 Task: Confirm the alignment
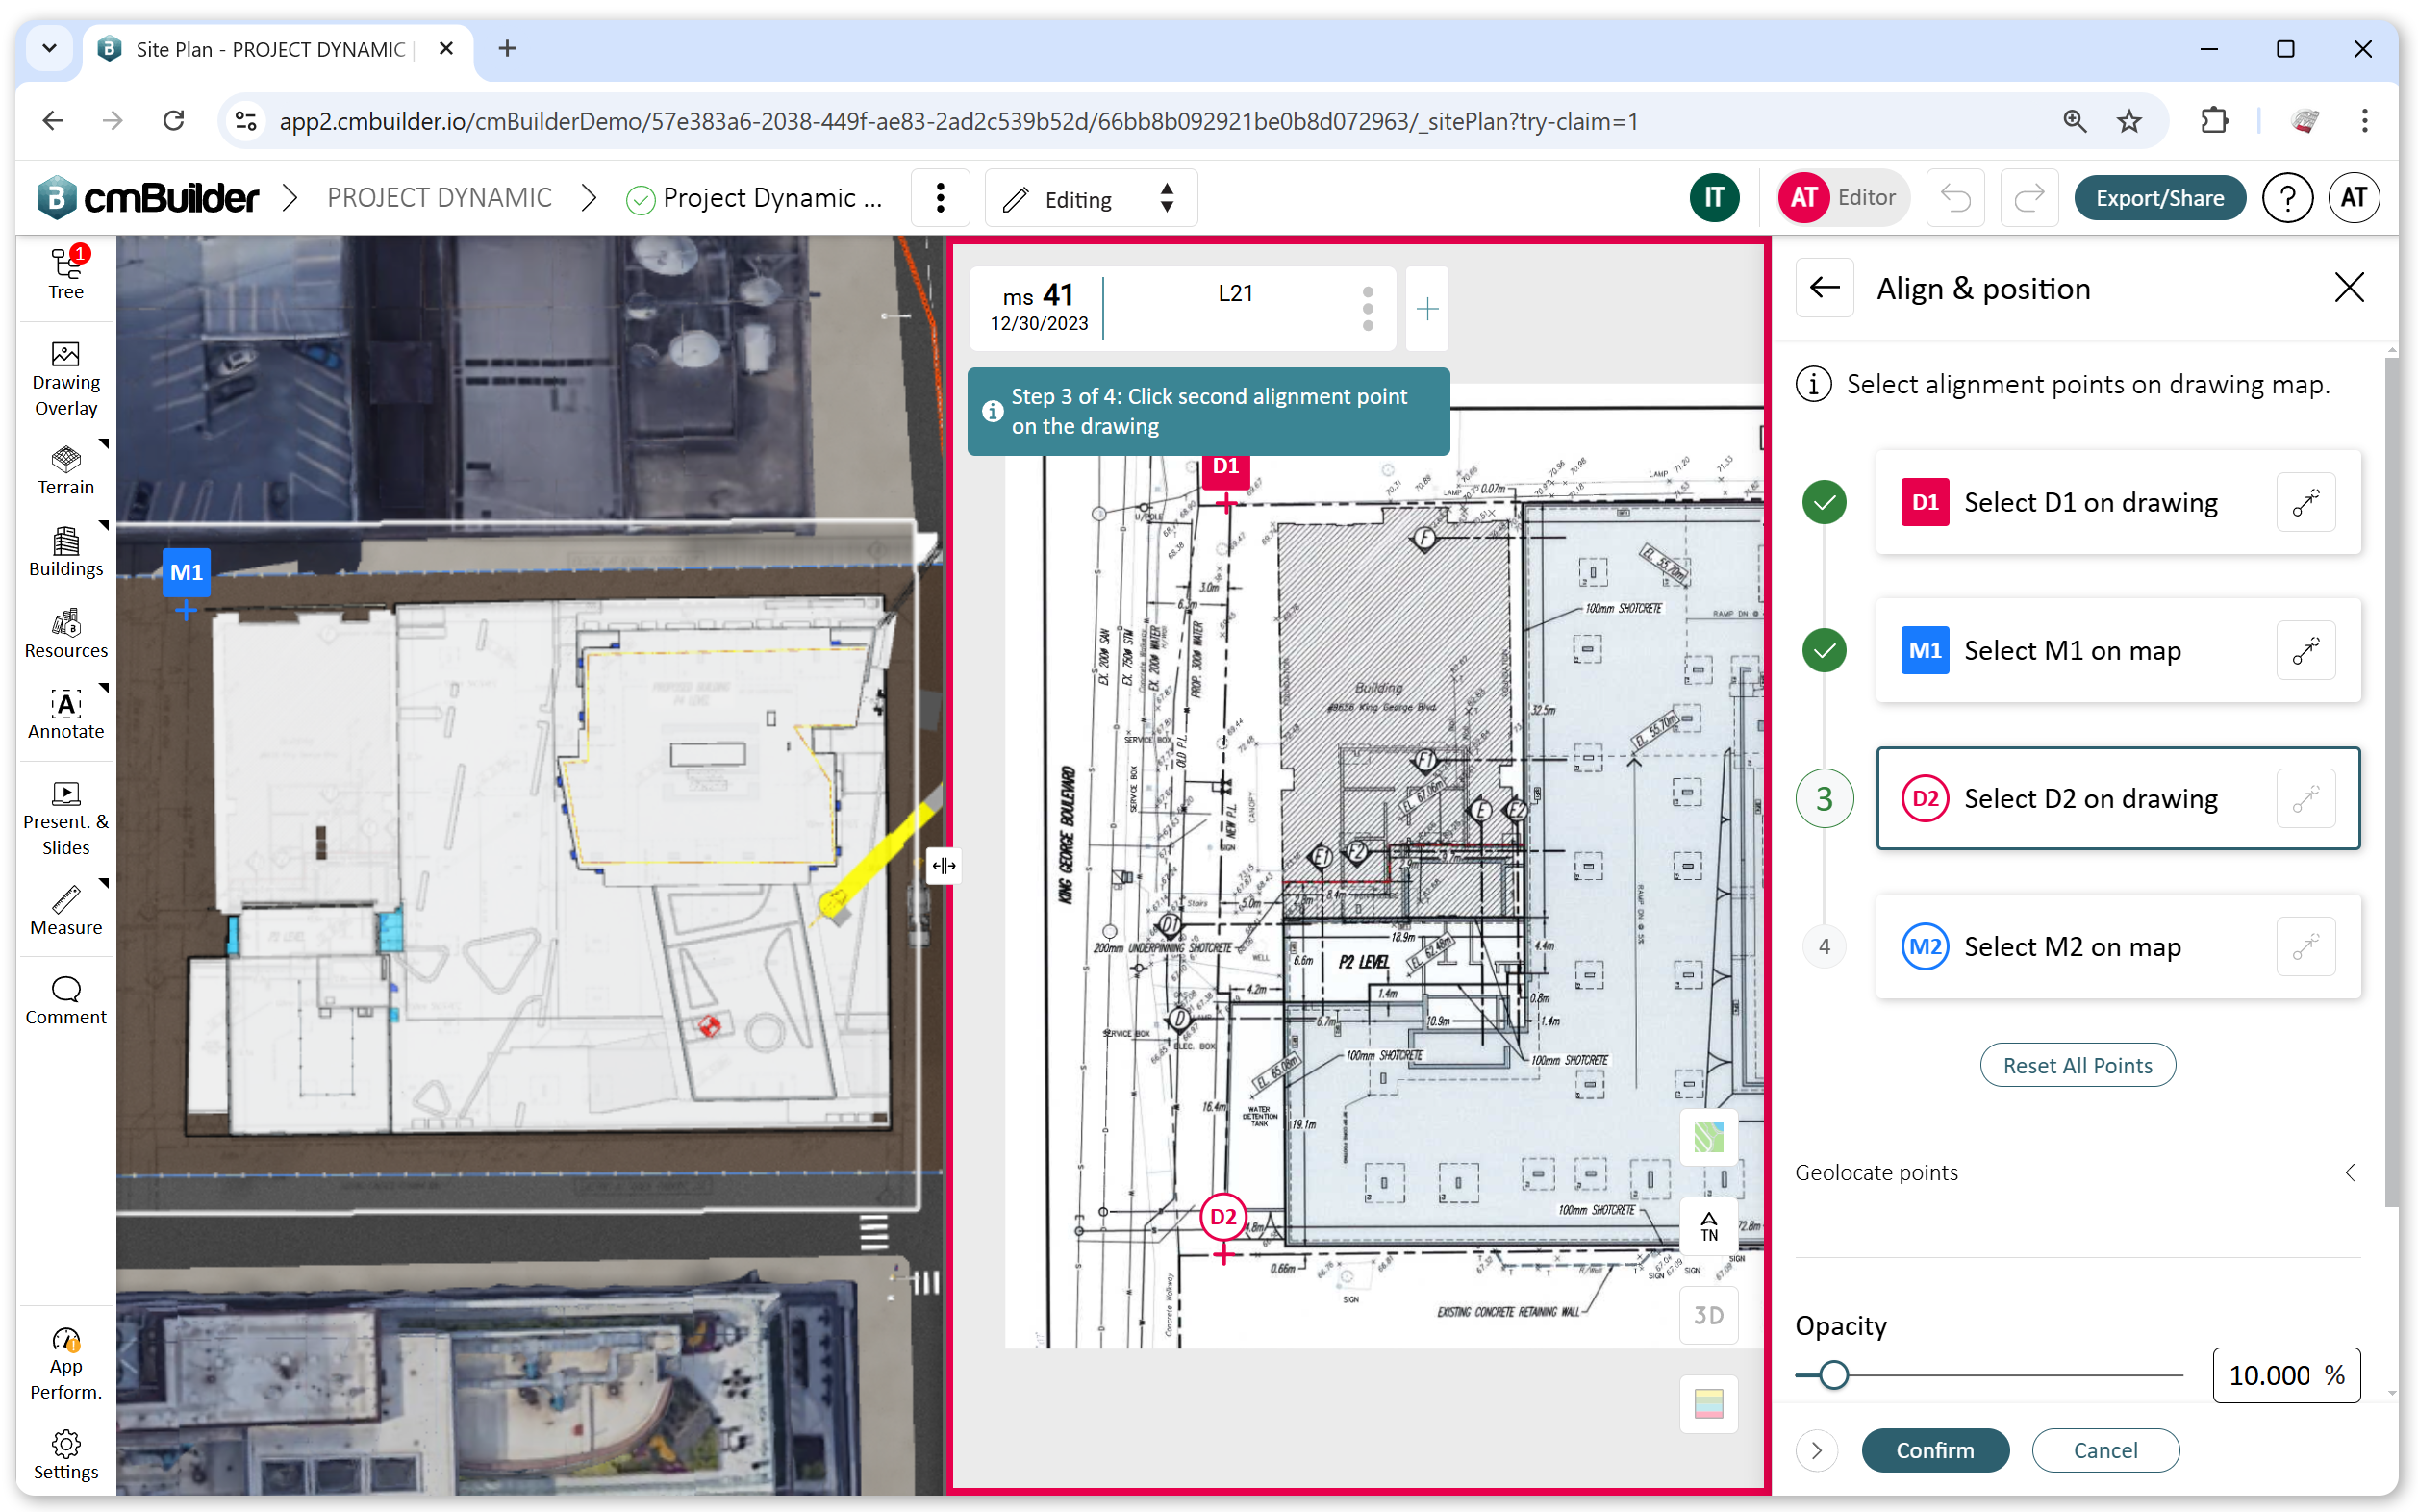[1934, 1450]
